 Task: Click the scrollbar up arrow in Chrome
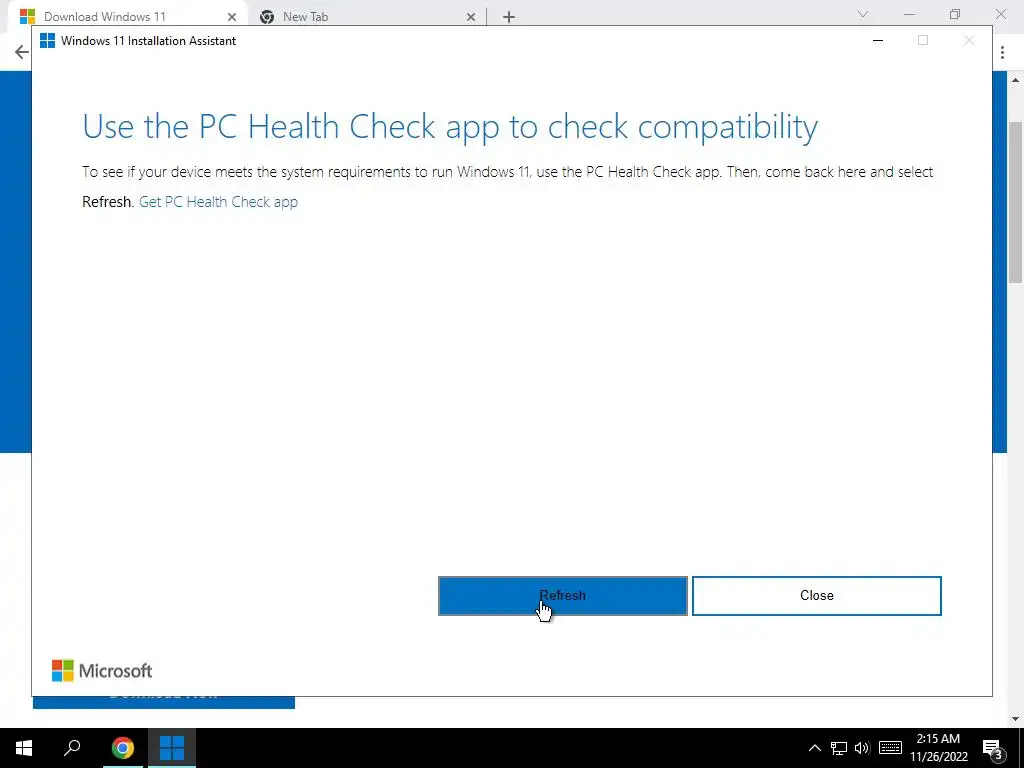(x=1015, y=80)
